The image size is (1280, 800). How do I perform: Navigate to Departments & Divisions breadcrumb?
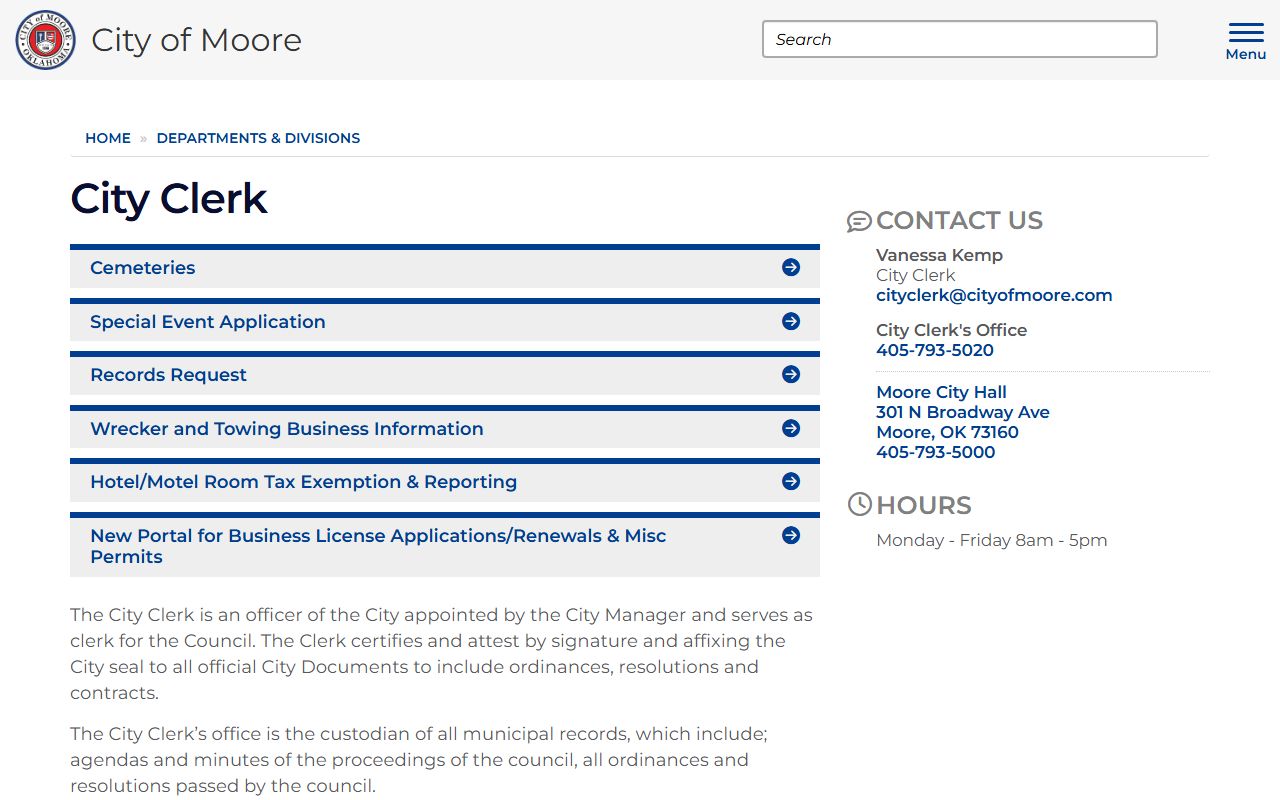pyautogui.click(x=258, y=138)
